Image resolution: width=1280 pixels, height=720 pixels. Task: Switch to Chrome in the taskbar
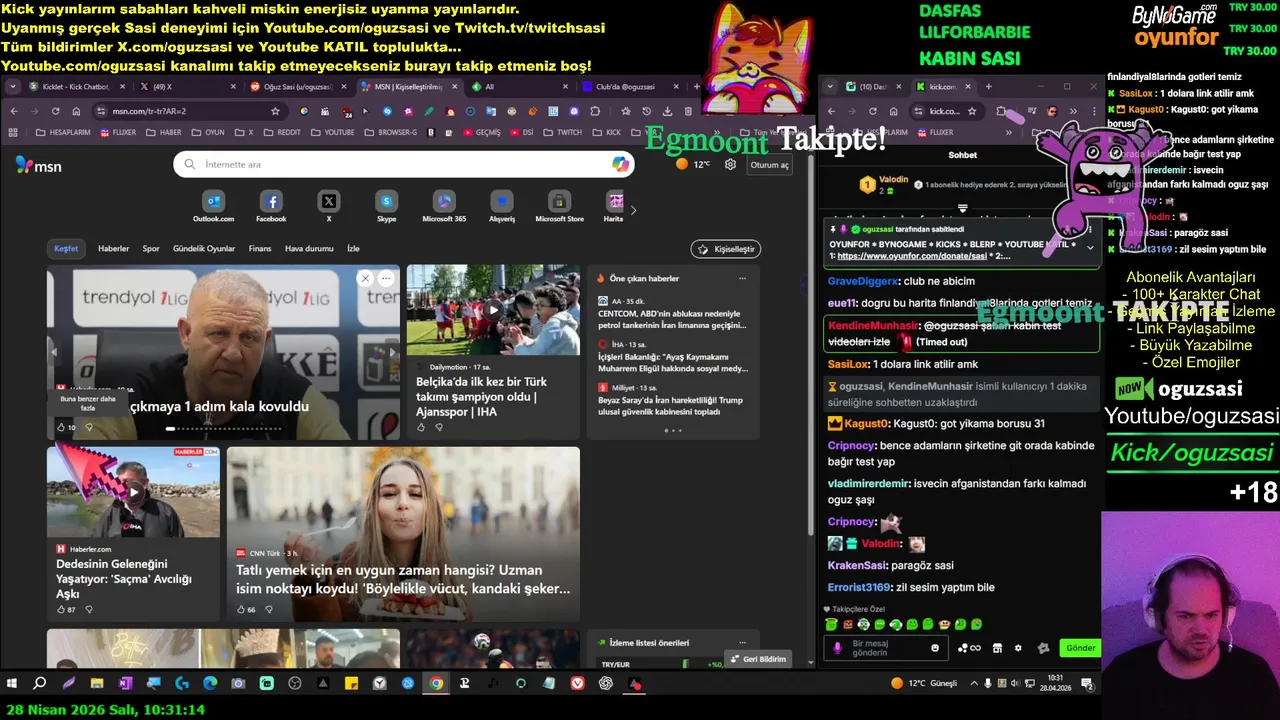(x=436, y=684)
